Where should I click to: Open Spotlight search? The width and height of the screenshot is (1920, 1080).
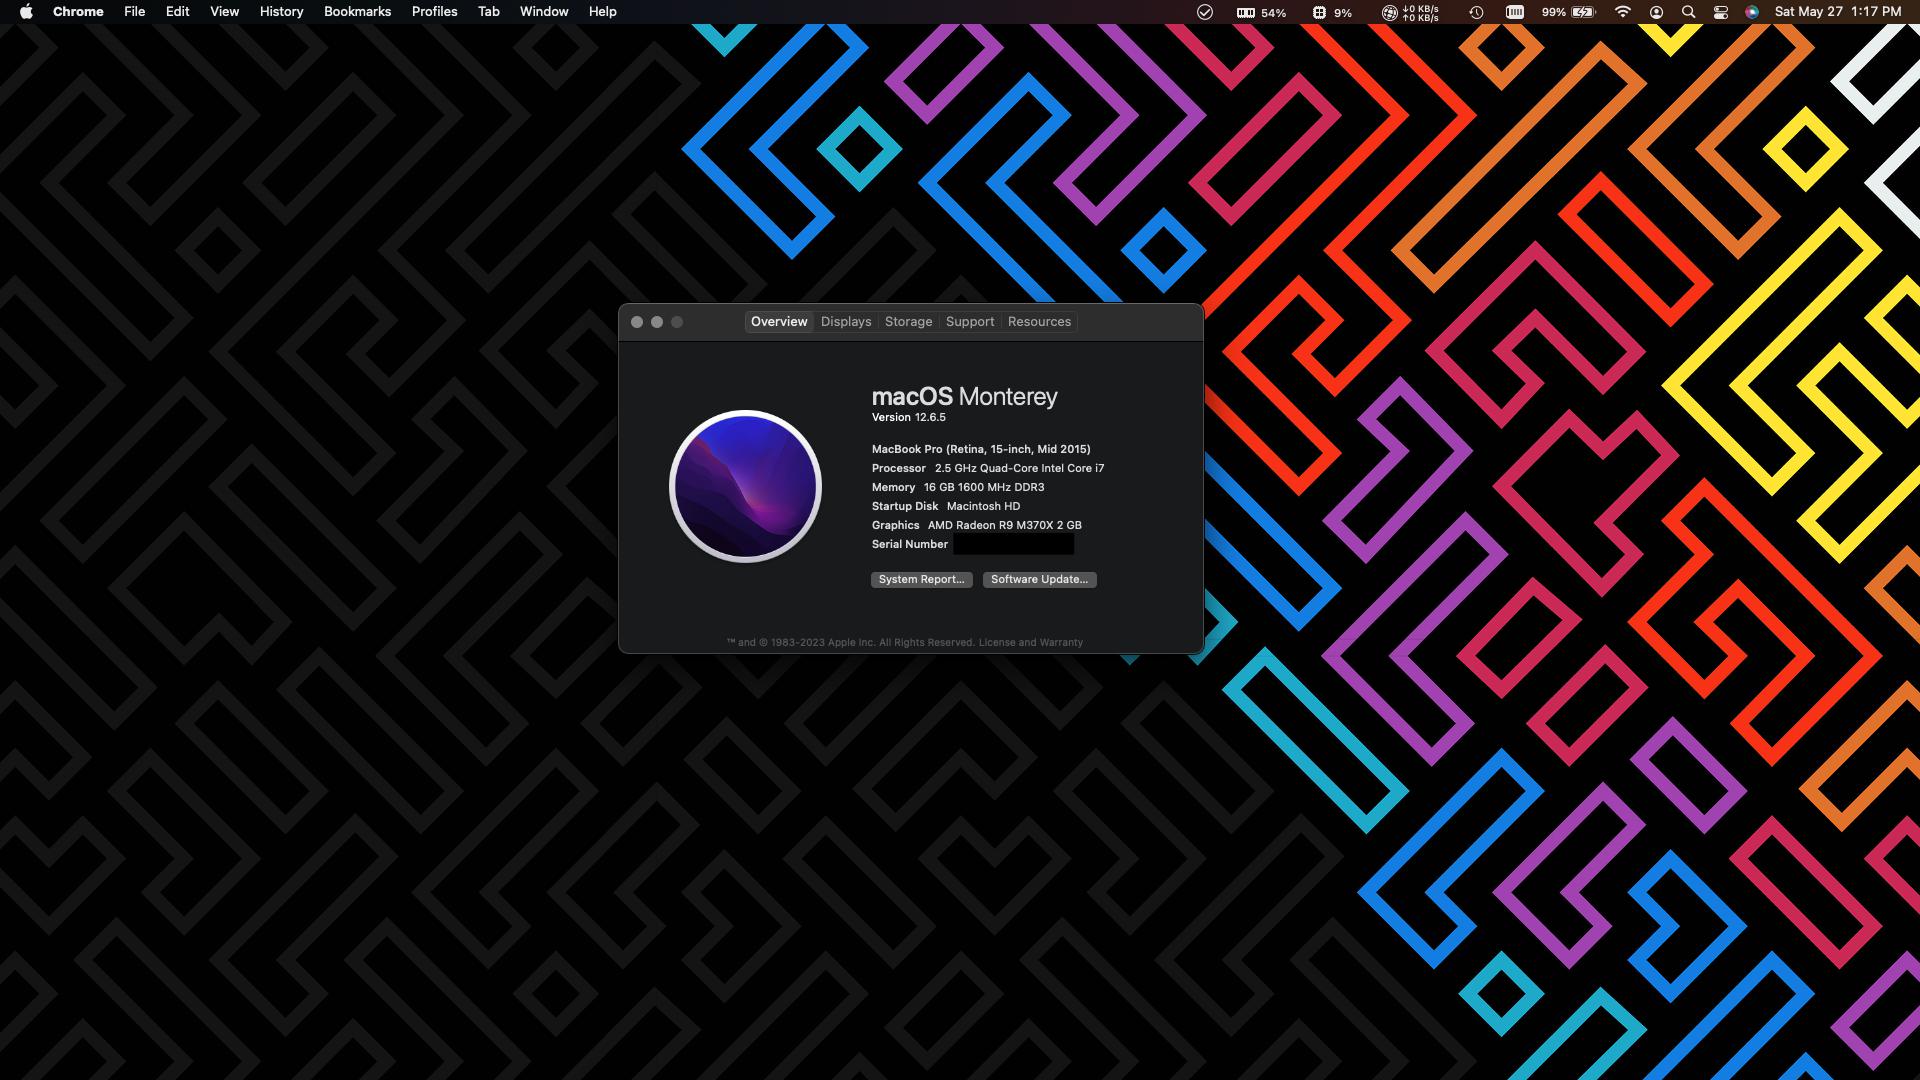[x=1688, y=12]
